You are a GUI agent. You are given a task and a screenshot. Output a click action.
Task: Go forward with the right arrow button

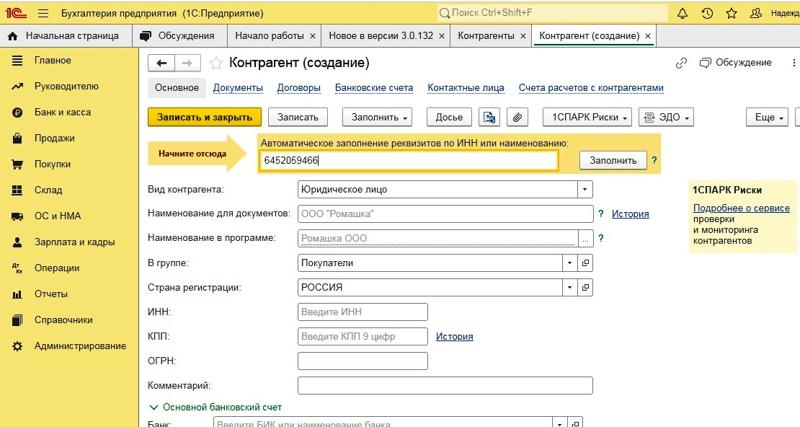point(187,63)
